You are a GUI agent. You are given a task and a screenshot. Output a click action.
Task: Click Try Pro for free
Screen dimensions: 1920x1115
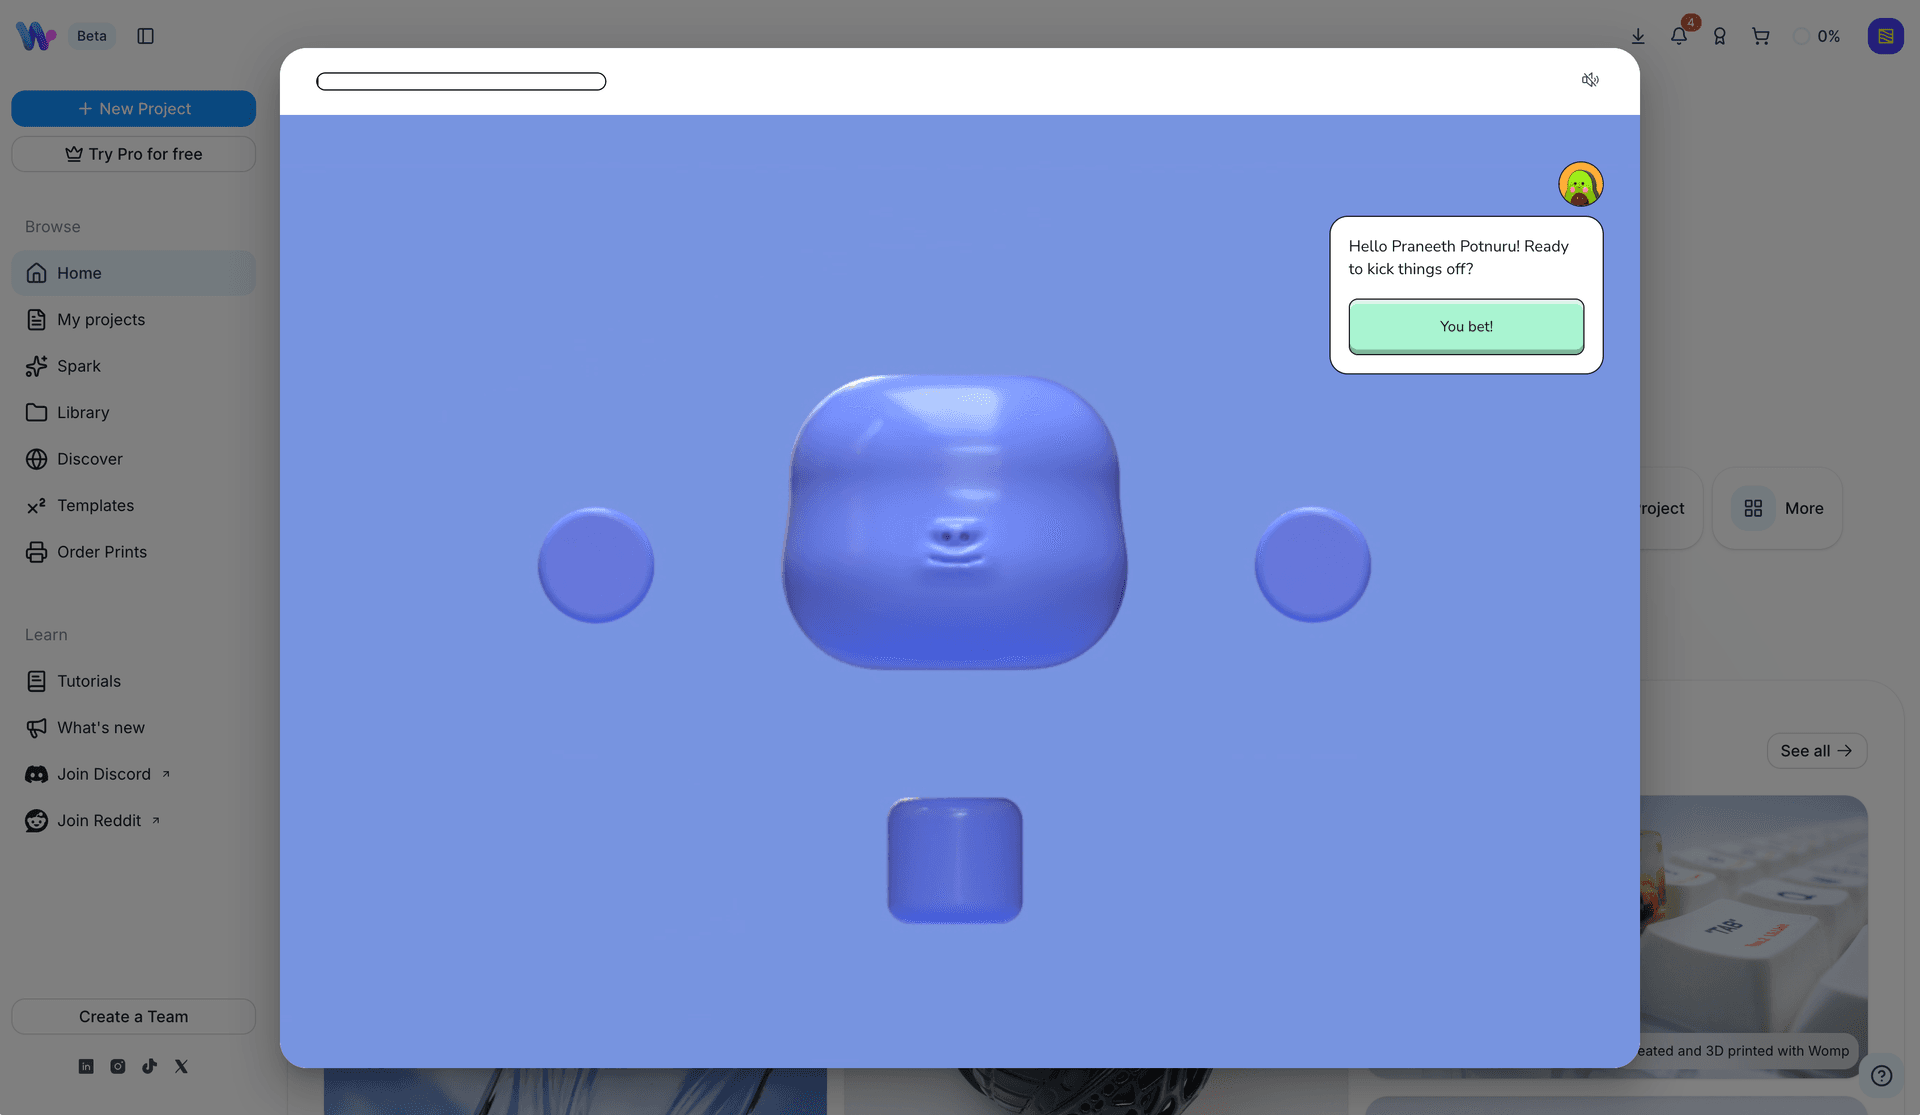click(x=133, y=154)
